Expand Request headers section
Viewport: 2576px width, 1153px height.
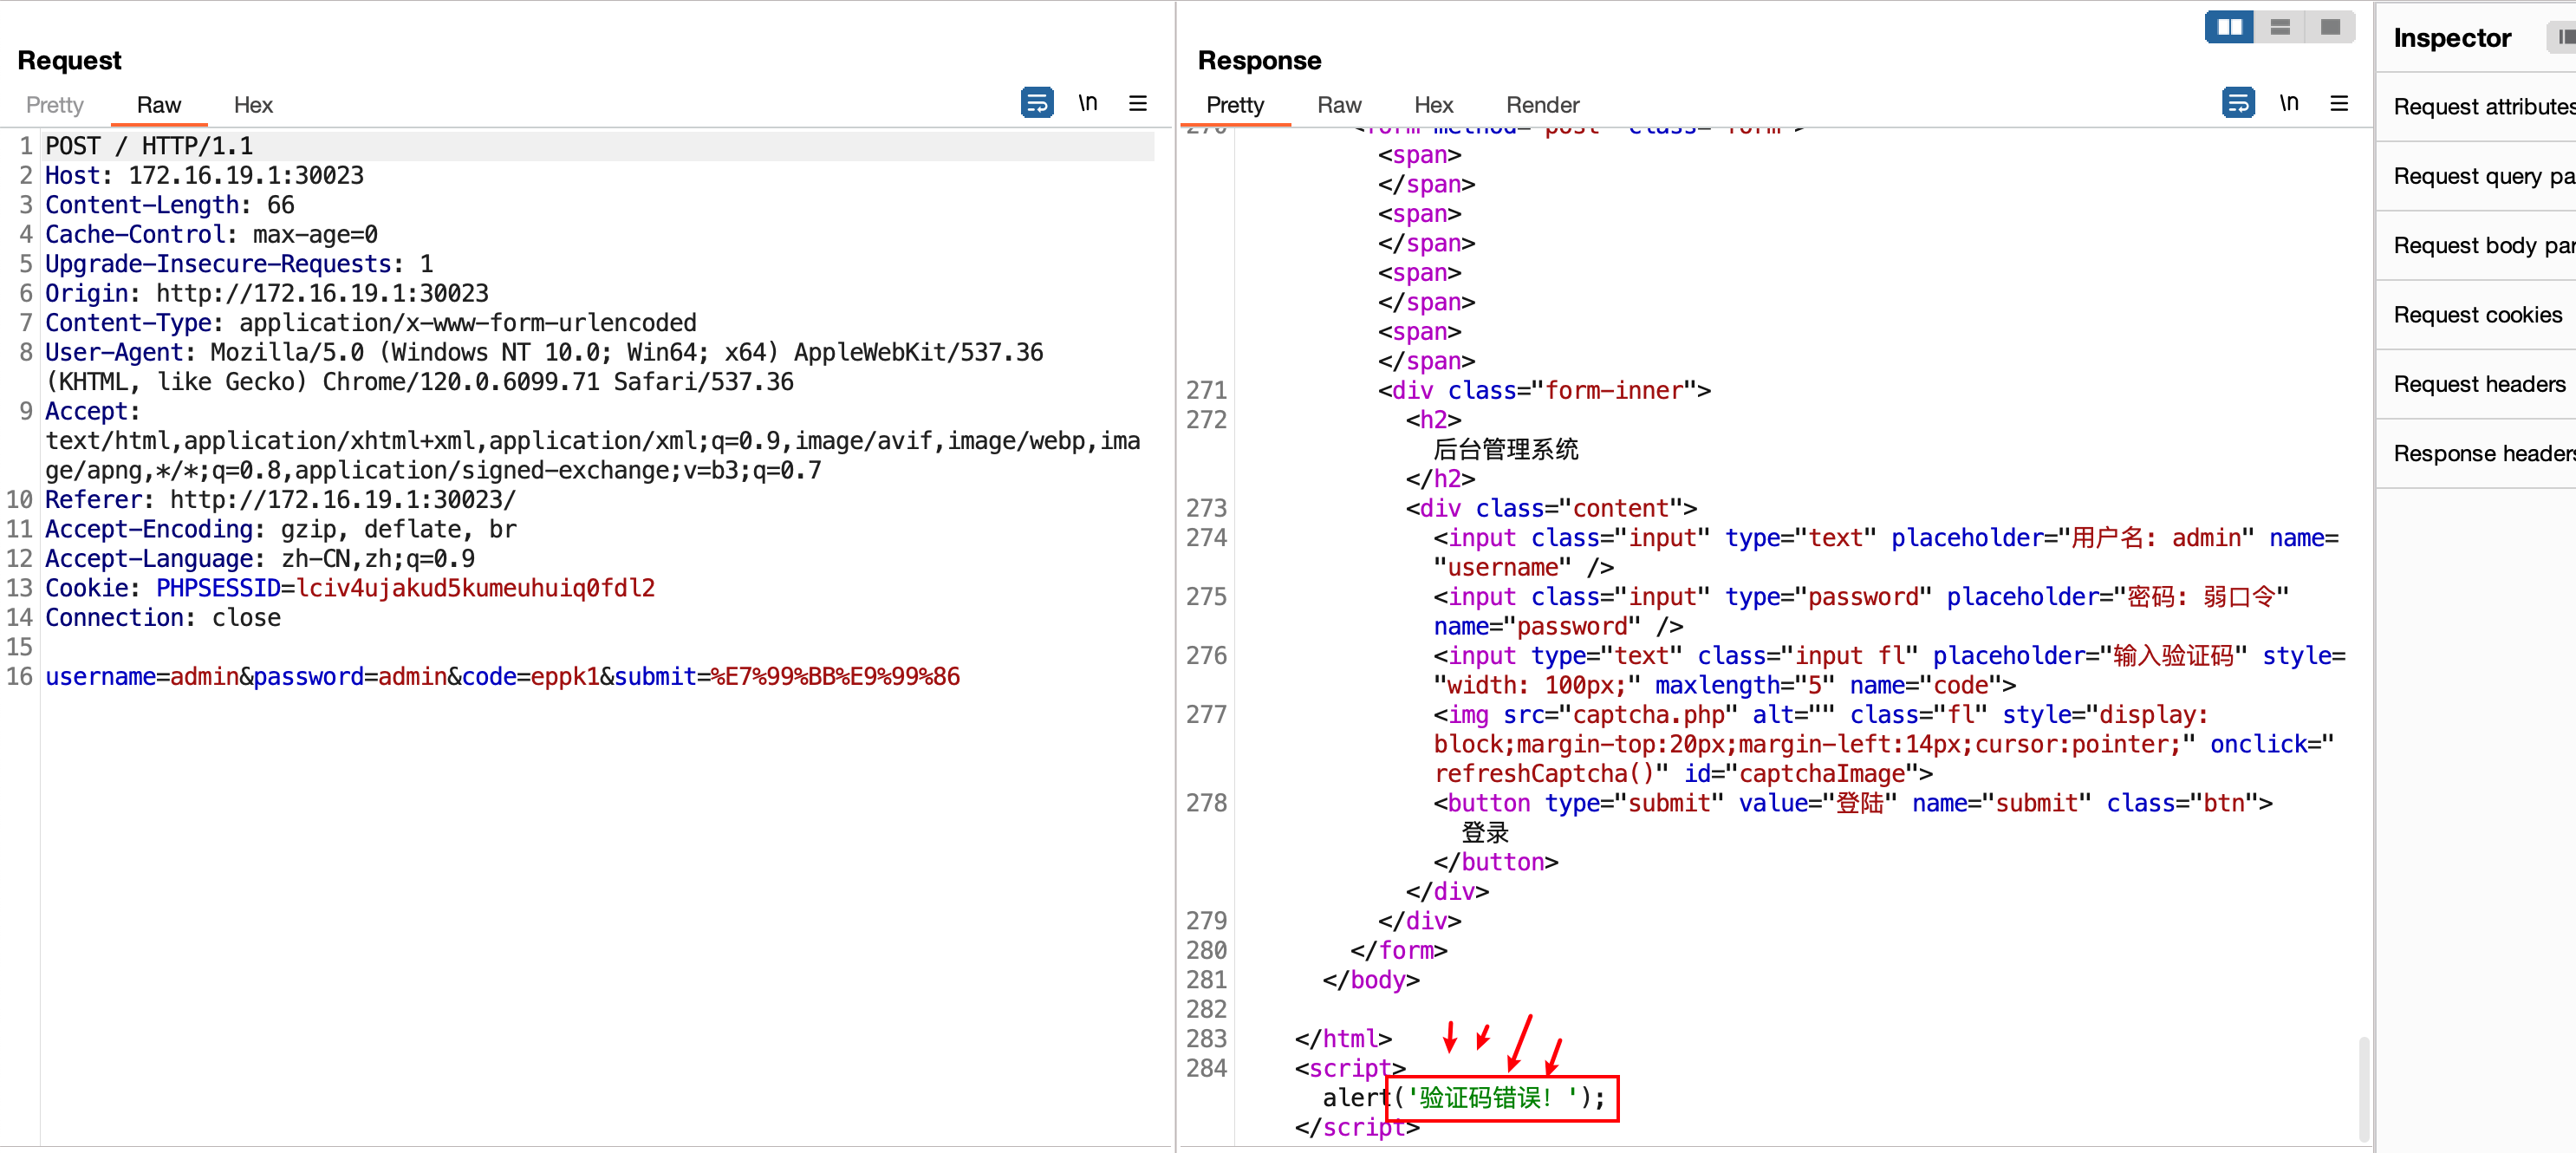click(x=2476, y=384)
